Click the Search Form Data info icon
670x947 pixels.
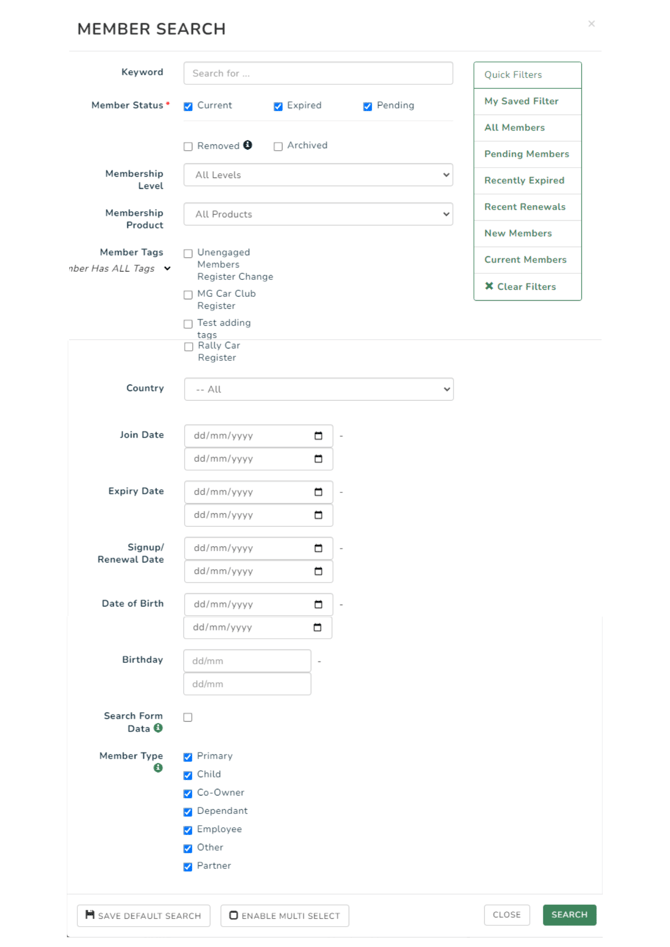(x=158, y=728)
